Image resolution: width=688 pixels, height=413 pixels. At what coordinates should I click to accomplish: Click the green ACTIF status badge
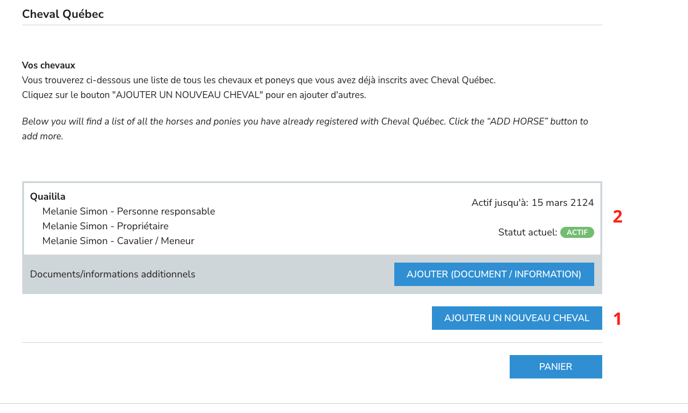[577, 233]
